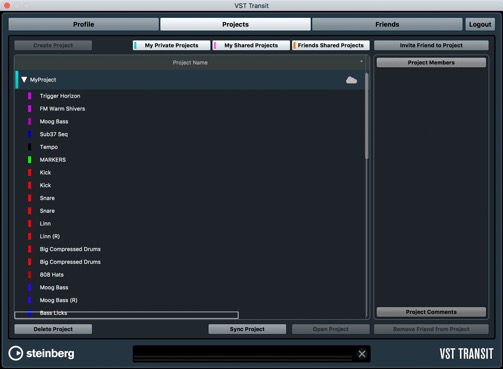The image size is (503, 369).
Task: Select the Trigger Horizon track
Action: coord(60,96)
